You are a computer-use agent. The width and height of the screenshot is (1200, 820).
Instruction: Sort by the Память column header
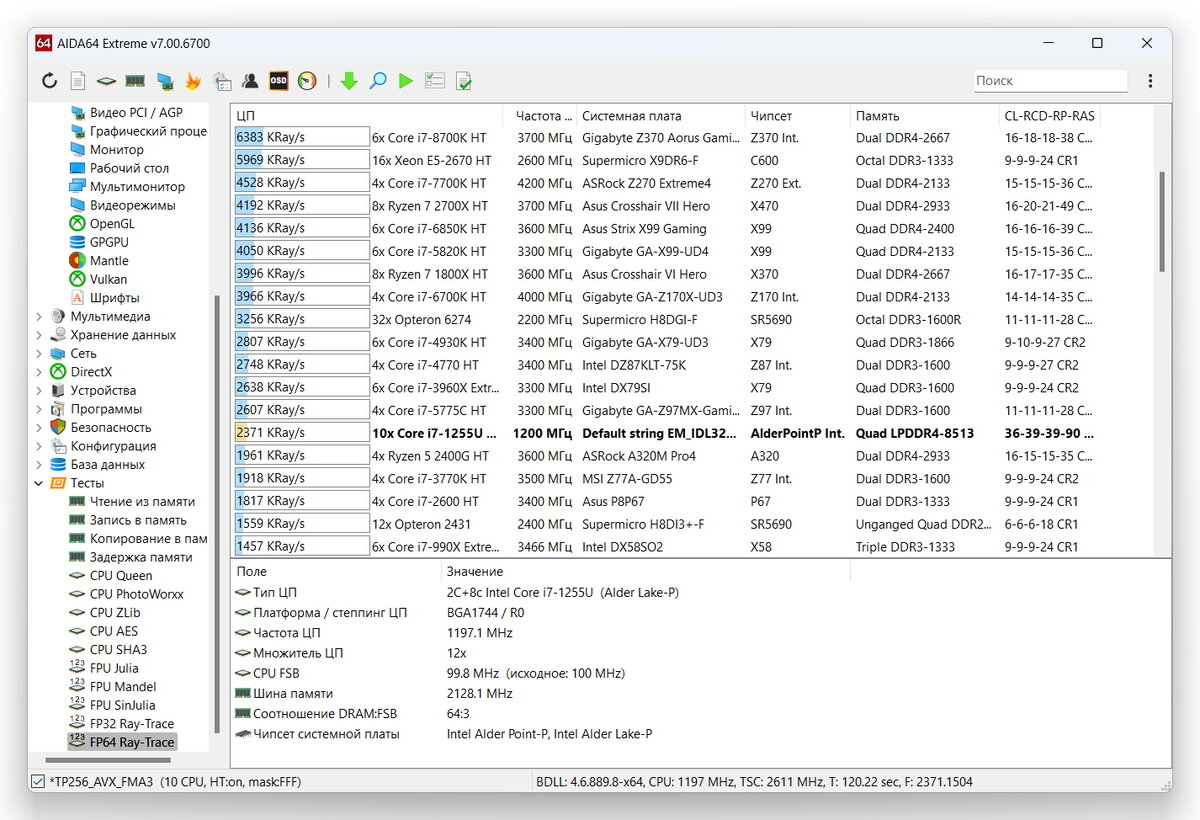924,116
